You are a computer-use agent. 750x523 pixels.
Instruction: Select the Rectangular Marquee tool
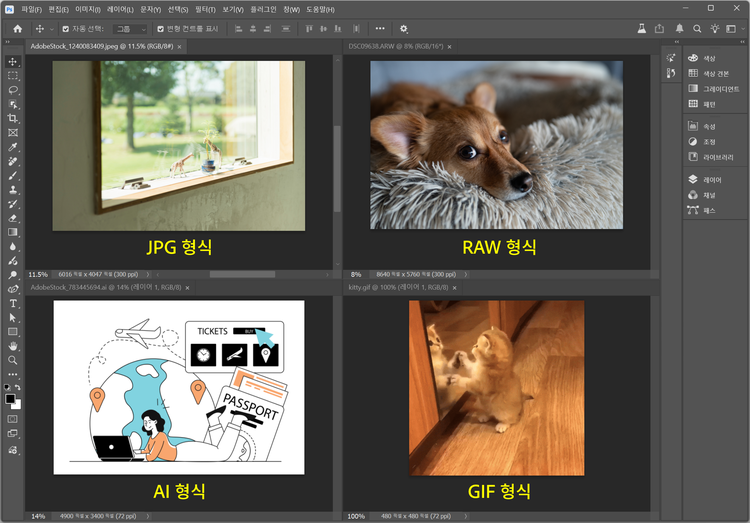click(12, 76)
